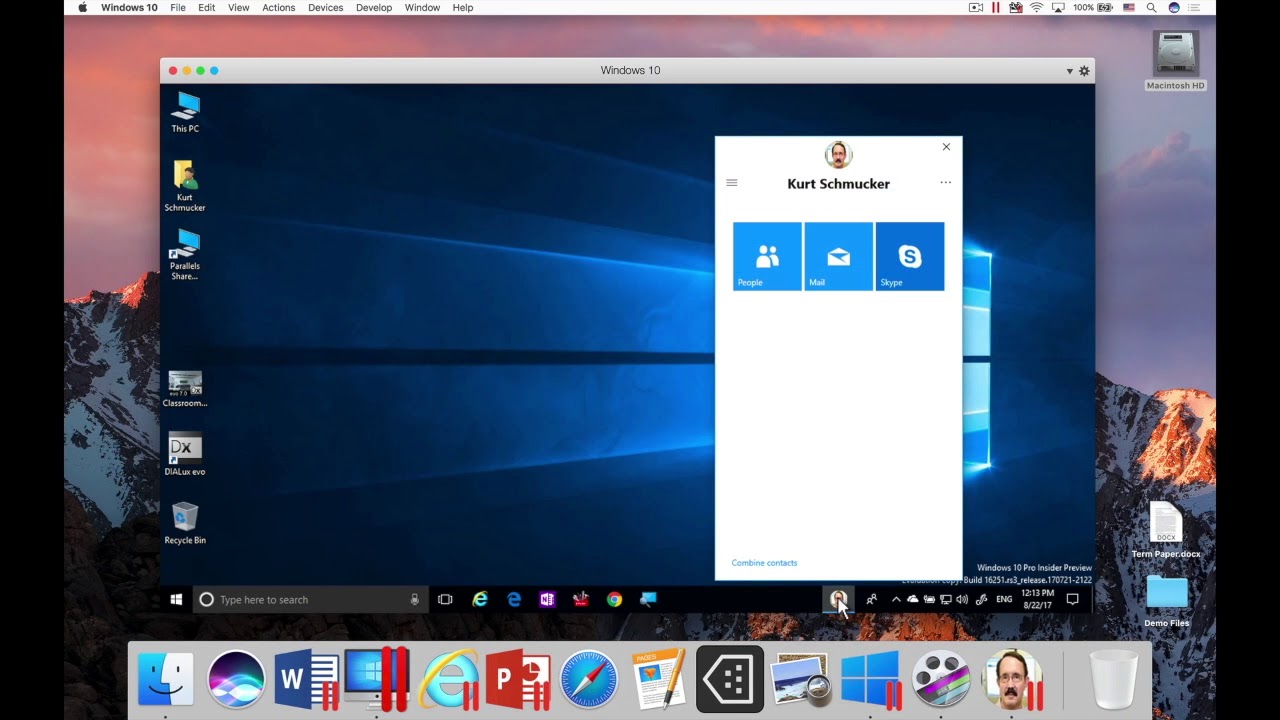1280x720 pixels.
Task: Select Demo Files folder on Mac desktop
Action: [1166, 601]
